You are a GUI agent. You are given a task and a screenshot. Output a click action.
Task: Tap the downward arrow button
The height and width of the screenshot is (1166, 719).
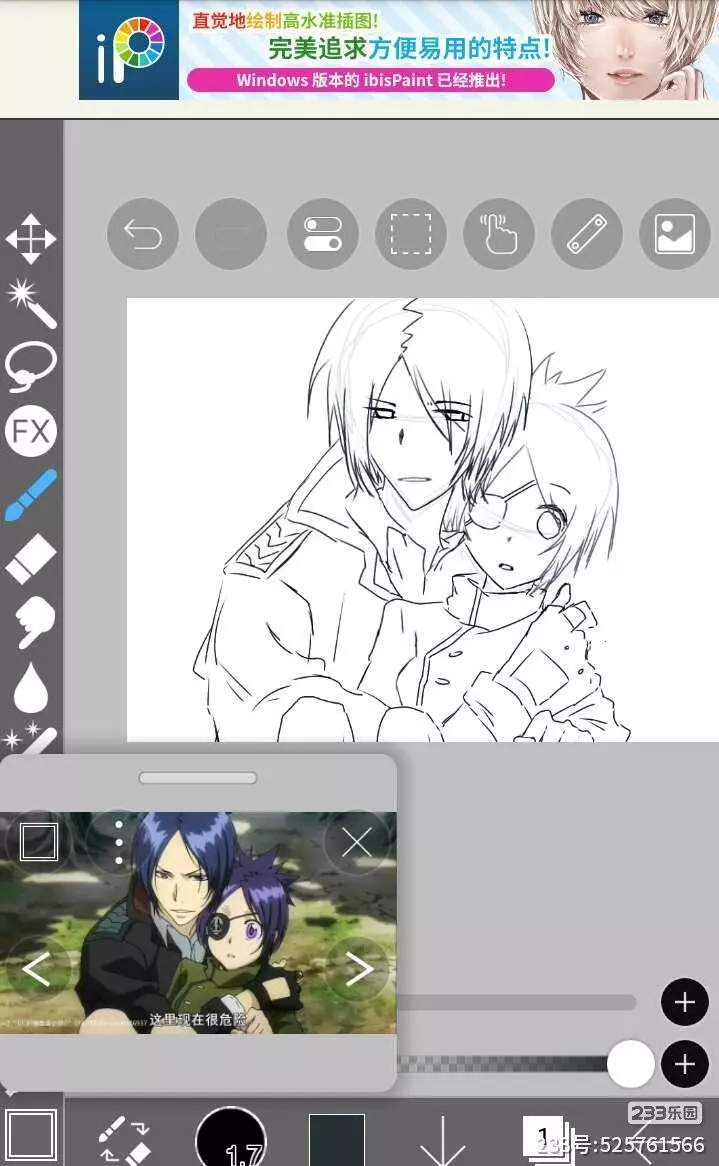point(442,1140)
